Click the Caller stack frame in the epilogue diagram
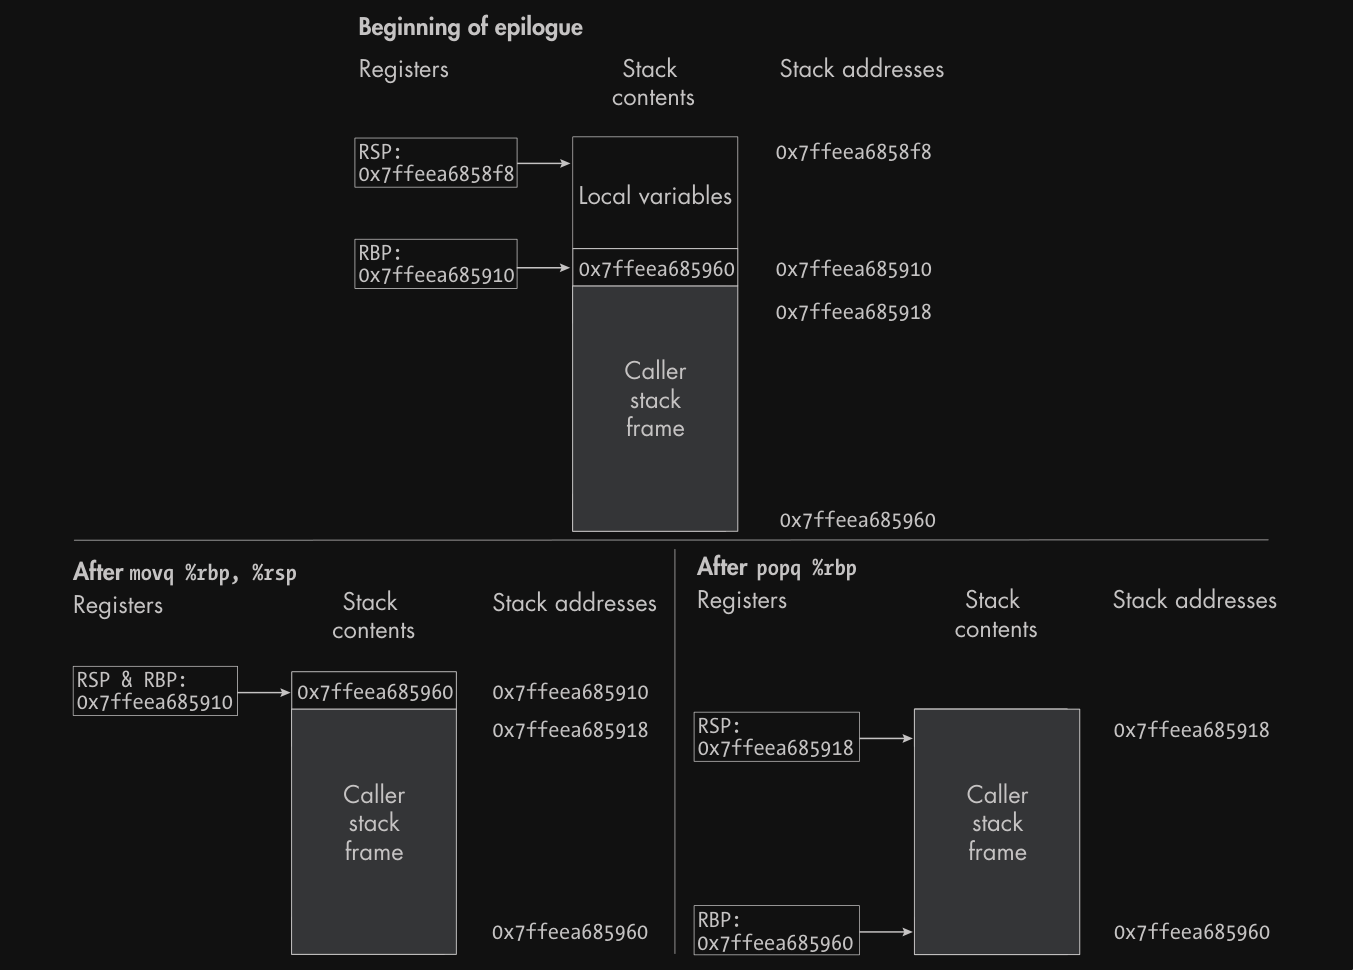The height and width of the screenshot is (970, 1353). 655,400
